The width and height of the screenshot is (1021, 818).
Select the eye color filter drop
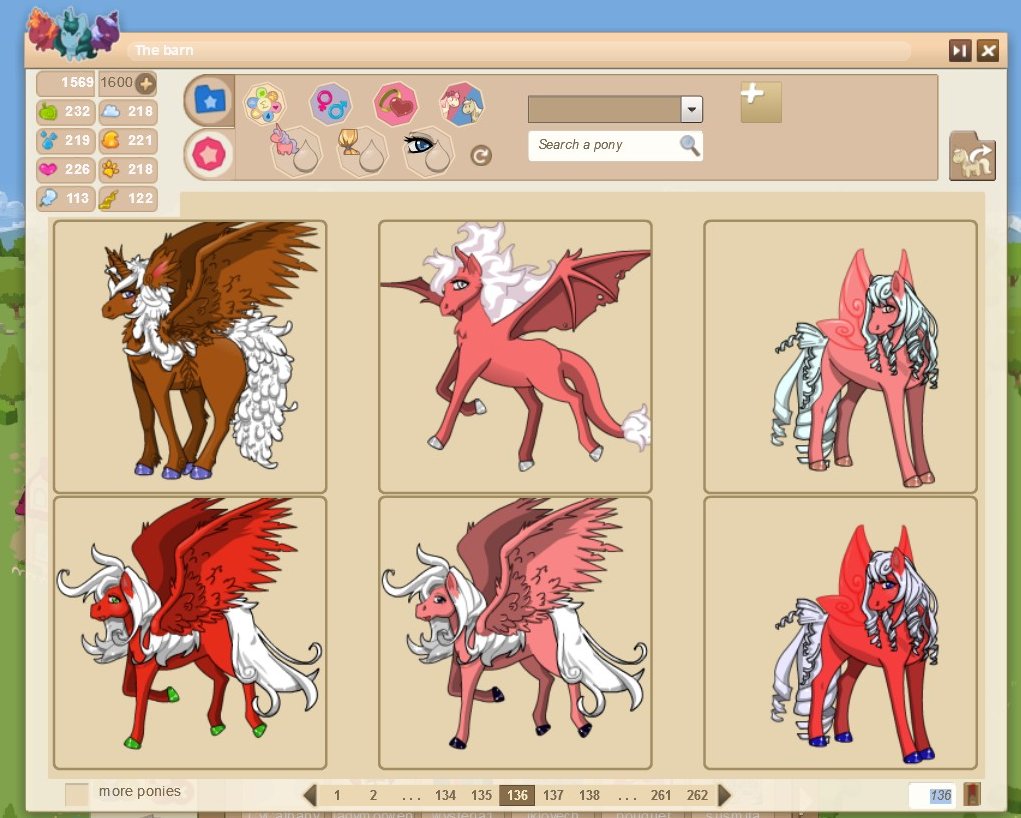(x=428, y=151)
